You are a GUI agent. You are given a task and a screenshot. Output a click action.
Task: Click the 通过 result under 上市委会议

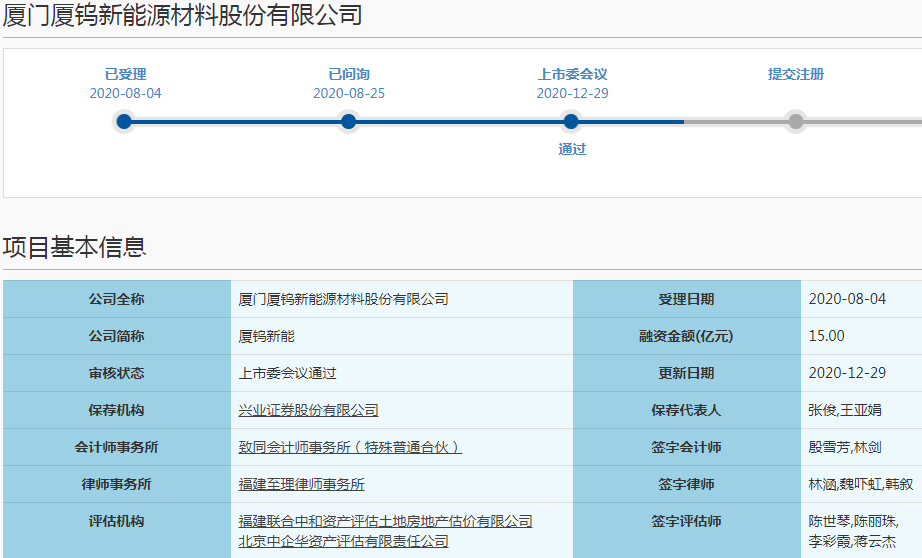coord(572,149)
